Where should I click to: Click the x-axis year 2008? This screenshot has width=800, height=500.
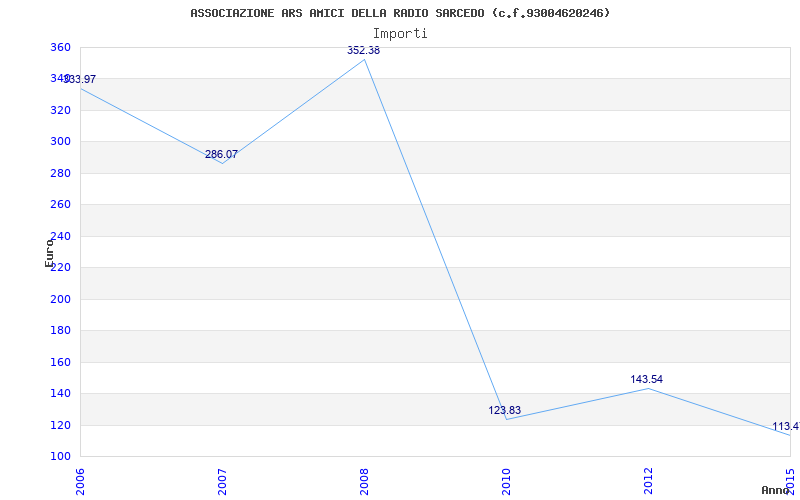(x=364, y=482)
